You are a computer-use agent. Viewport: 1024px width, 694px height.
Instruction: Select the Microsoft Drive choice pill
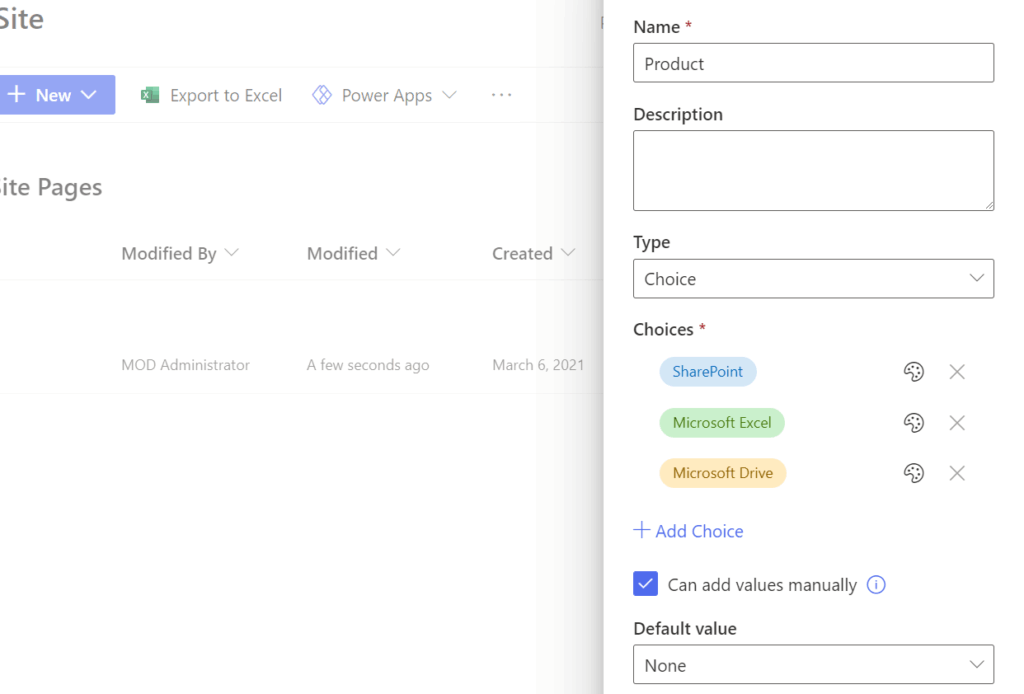(x=722, y=473)
